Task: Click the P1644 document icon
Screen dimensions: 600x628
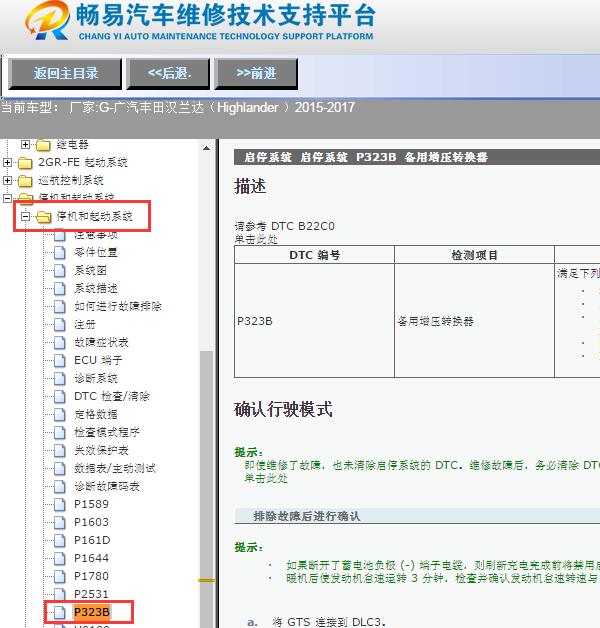Action: coord(60,559)
